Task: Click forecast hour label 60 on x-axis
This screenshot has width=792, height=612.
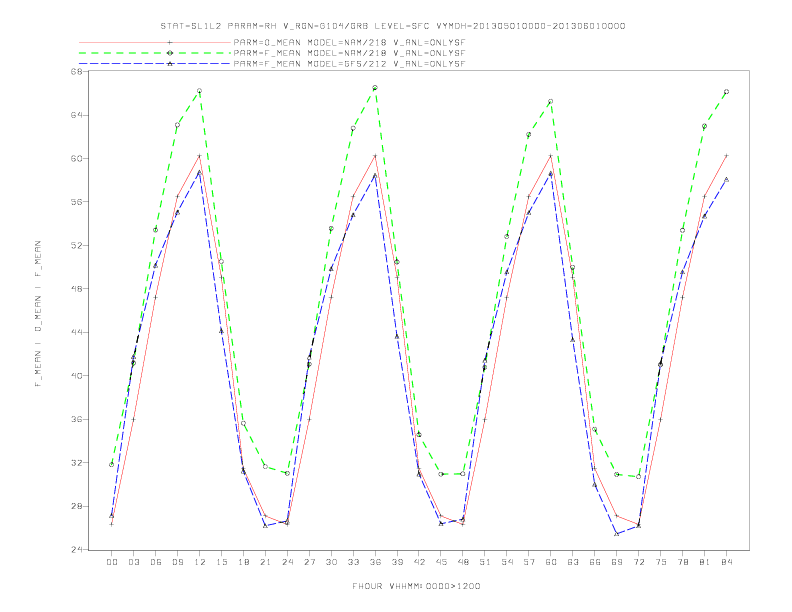Action: 551,562
